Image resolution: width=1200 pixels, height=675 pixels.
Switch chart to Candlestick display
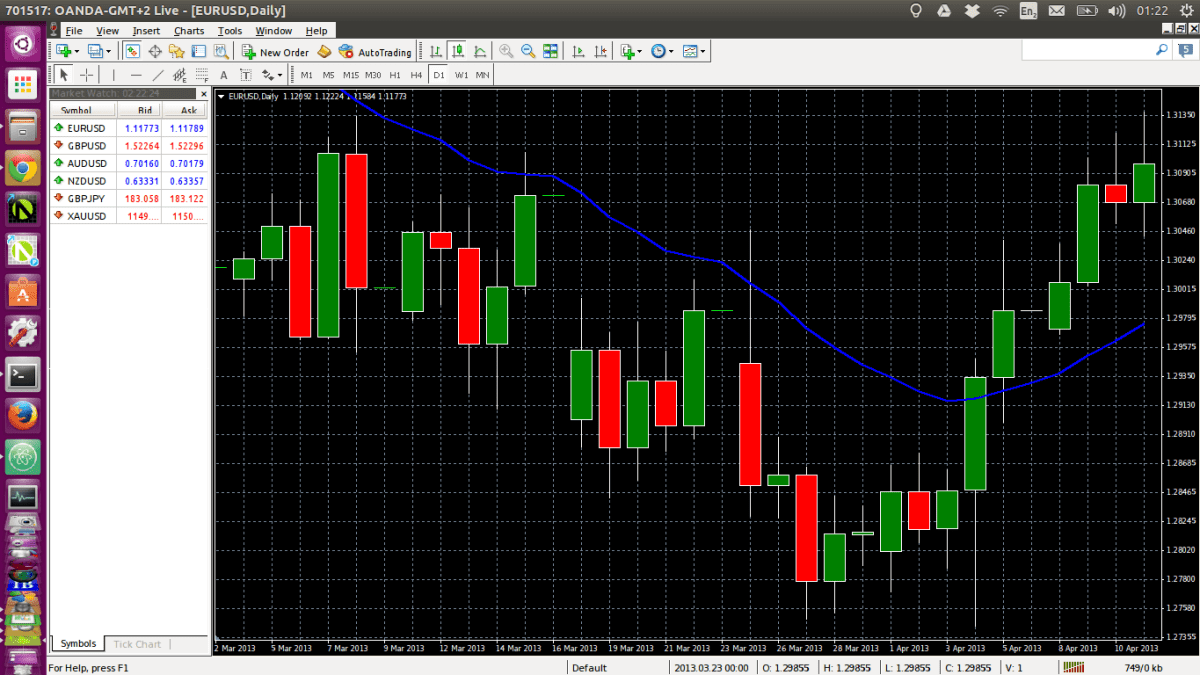[456, 50]
